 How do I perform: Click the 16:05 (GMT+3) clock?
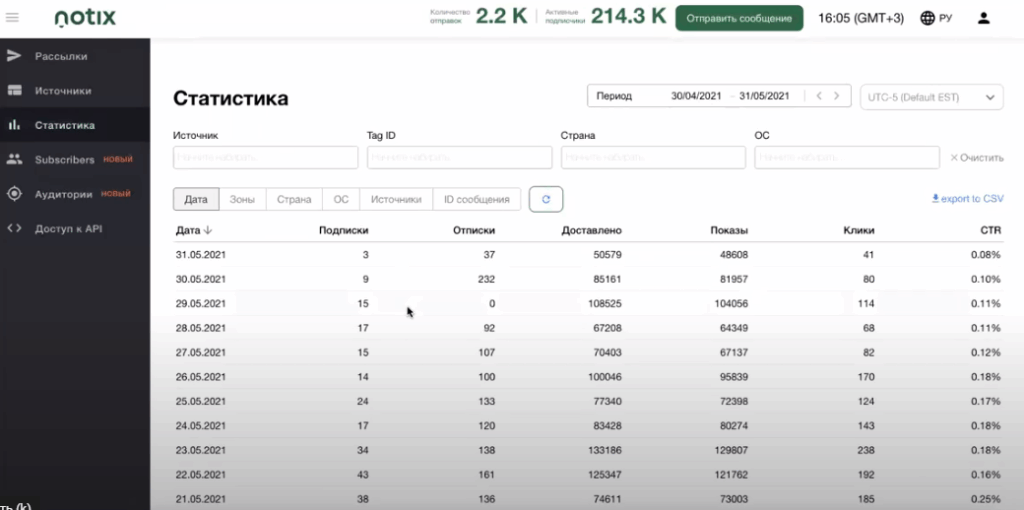coord(861,18)
